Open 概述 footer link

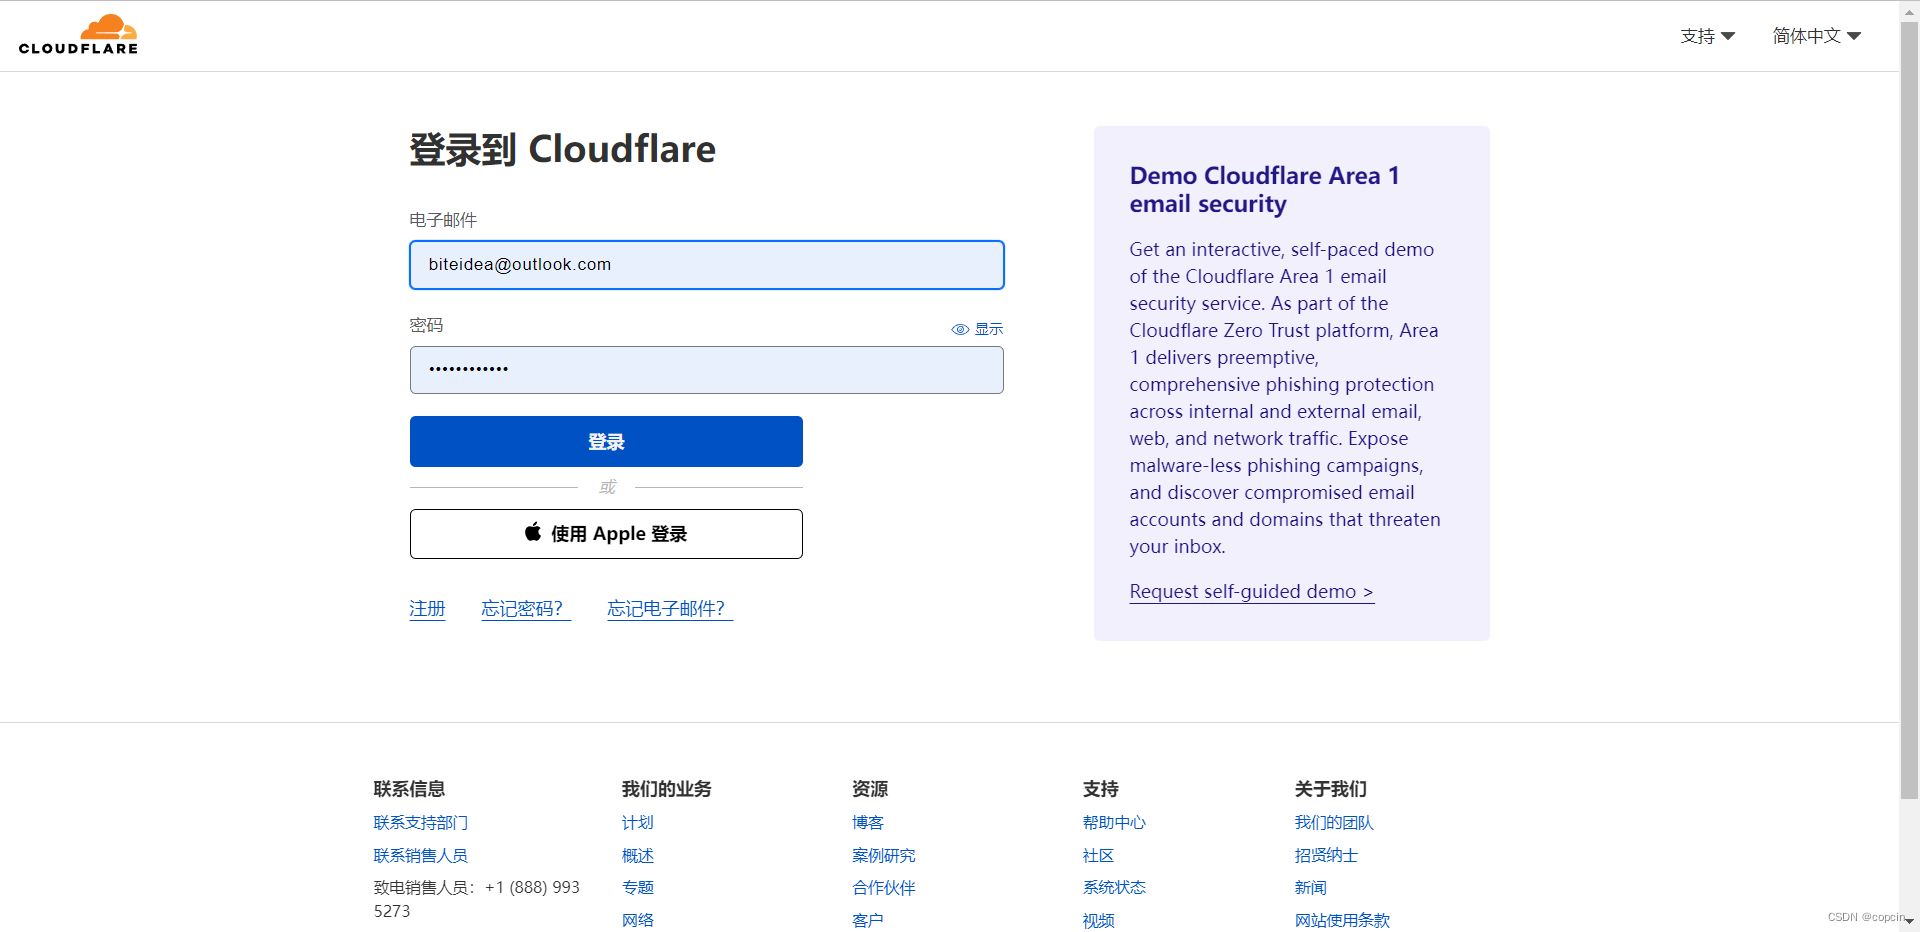(x=638, y=856)
